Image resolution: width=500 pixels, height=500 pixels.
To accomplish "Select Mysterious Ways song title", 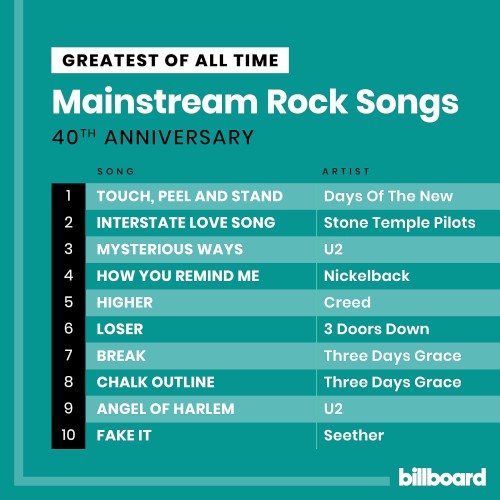I will point(170,249).
